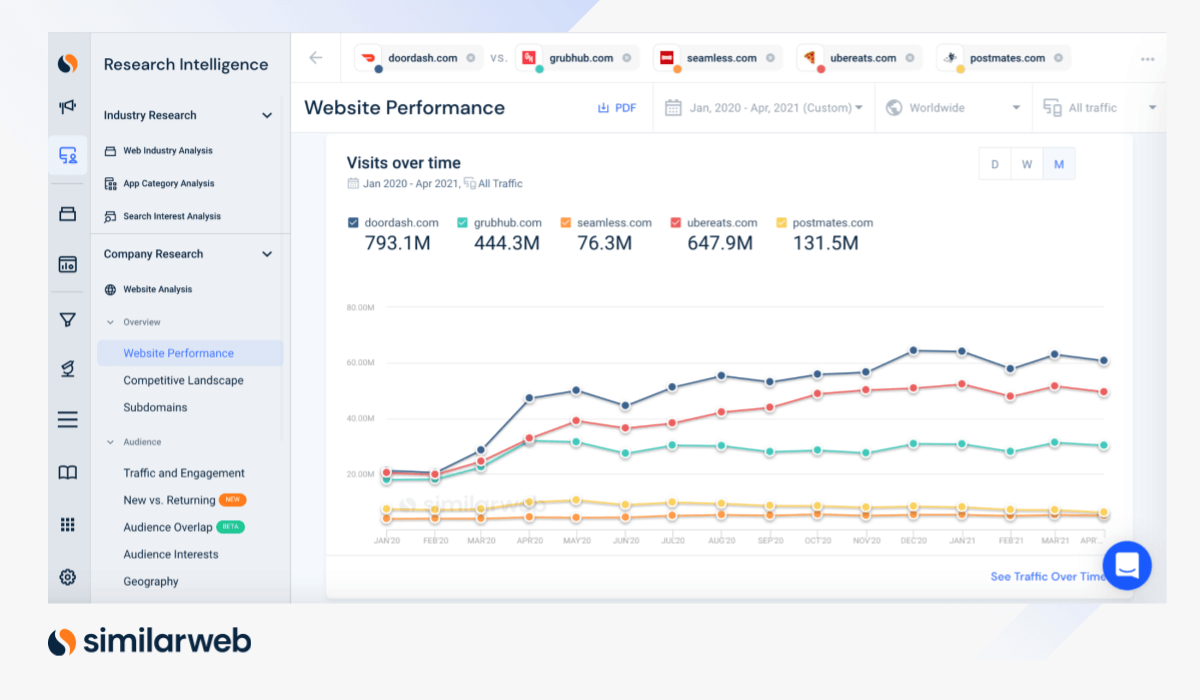
Task: Open Search Interest Analysis
Action: pyautogui.click(x=172, y=216)
